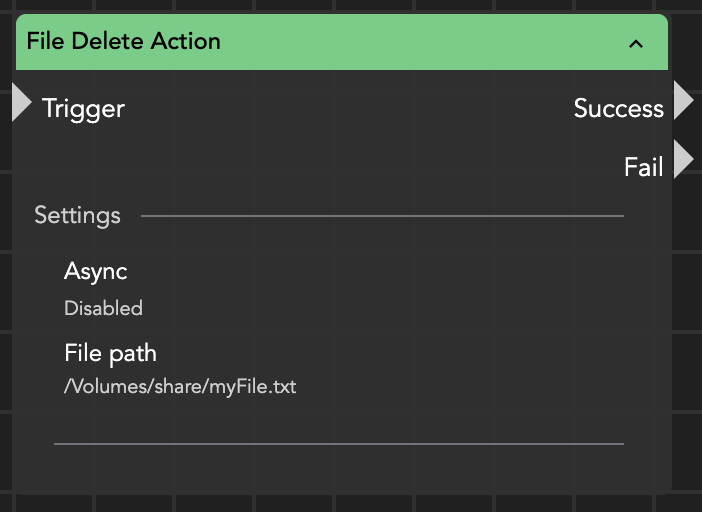Click the Fail label
702x512 pixels.
click(x=643, y=167)
